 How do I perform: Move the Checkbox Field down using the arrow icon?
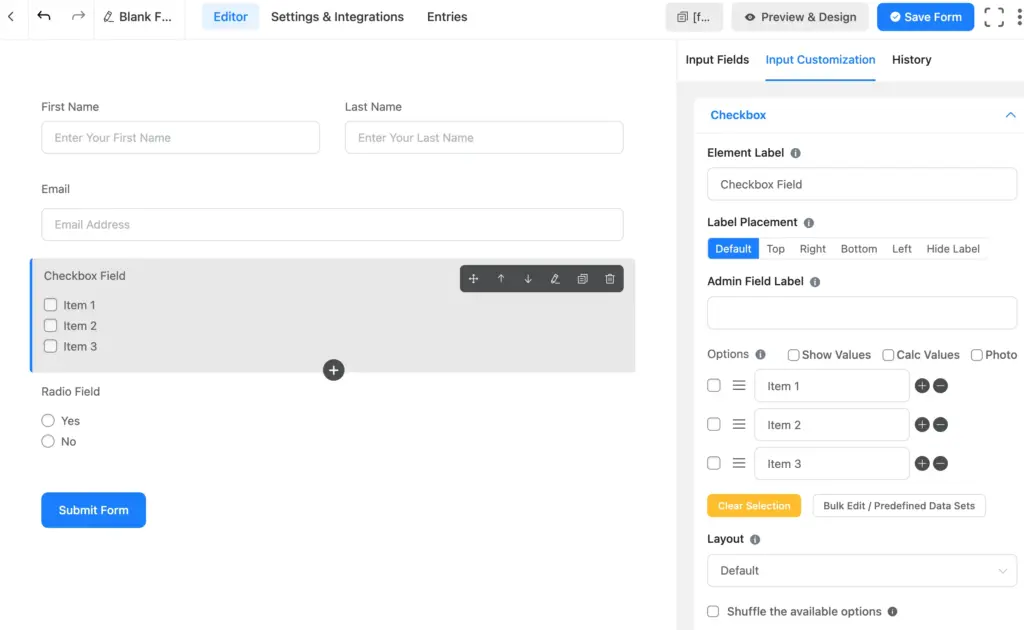pyautogui.click(x=527, y=279)
